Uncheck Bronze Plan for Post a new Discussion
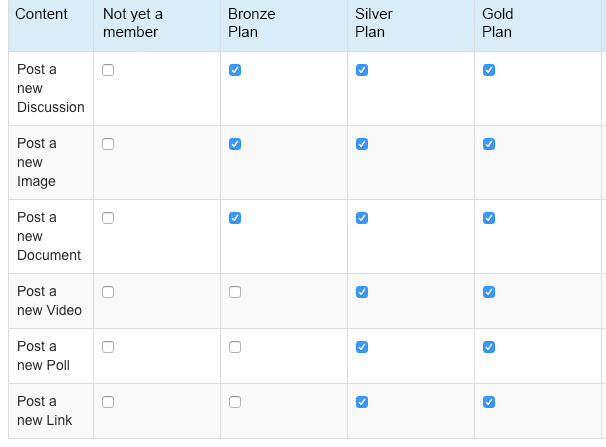The image size is (606, 447). [235, 70]
